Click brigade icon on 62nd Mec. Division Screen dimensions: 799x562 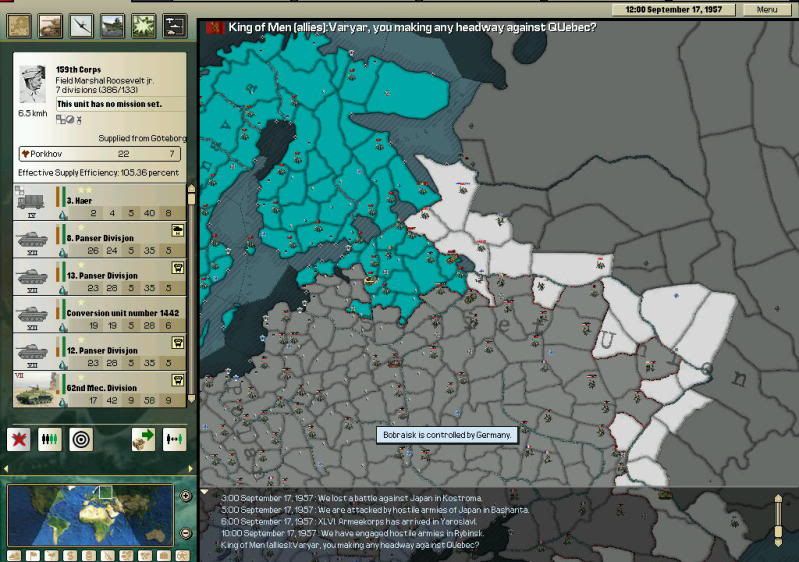coord(177,380)
